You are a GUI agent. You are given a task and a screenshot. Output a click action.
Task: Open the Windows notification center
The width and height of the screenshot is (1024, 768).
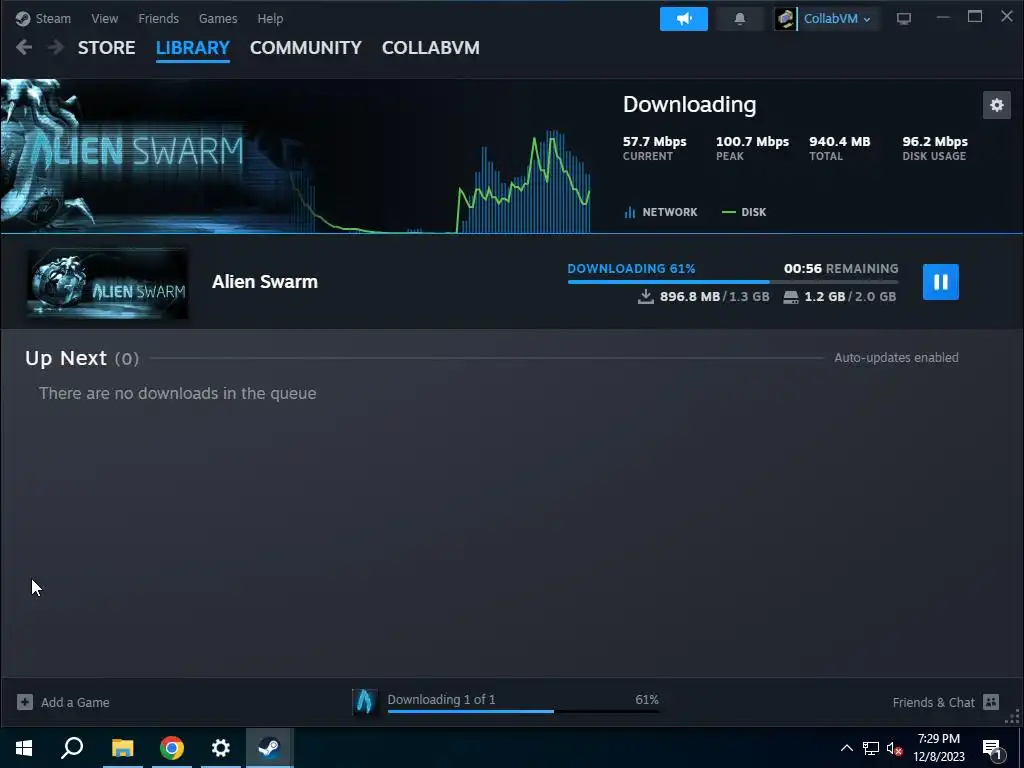click(992, 749)
